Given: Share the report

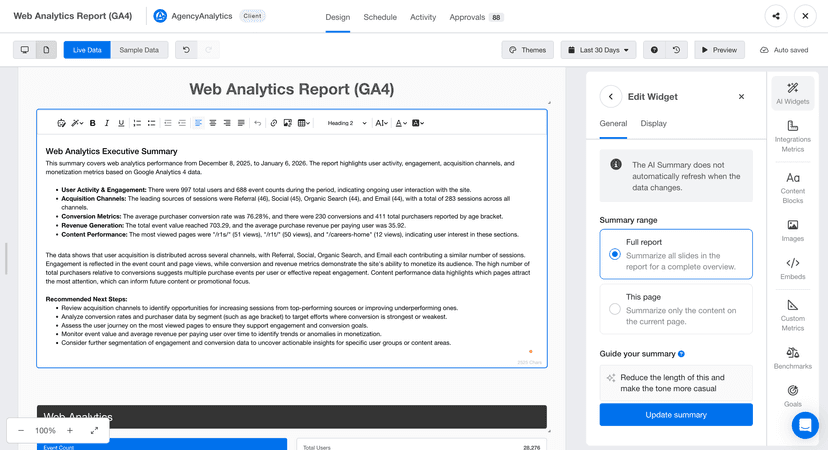Looking at the screenshot, I should [776, 16].
